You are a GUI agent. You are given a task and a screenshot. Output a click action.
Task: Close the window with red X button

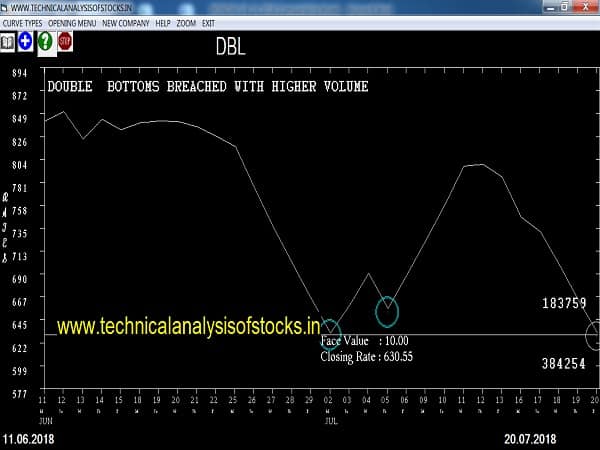pyautogui.click(x=585, y=7)
